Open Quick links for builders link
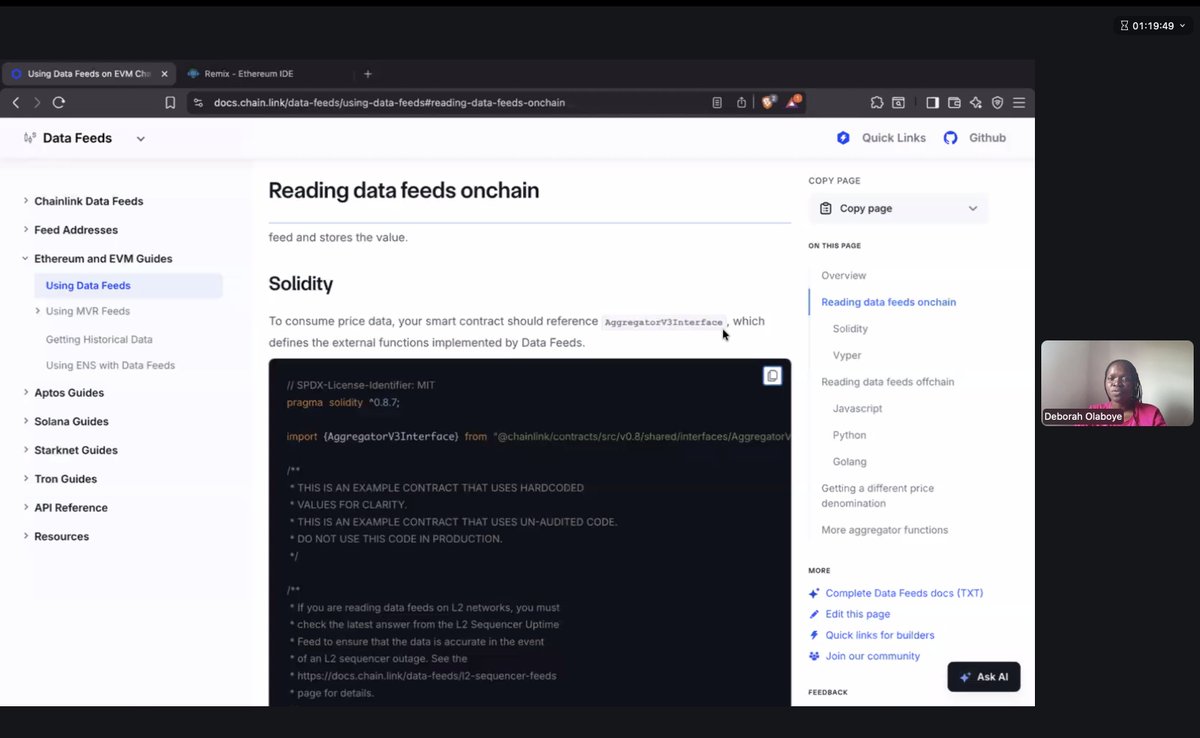Viewport: 1200px width, 738px height. (x=880, y=635)
